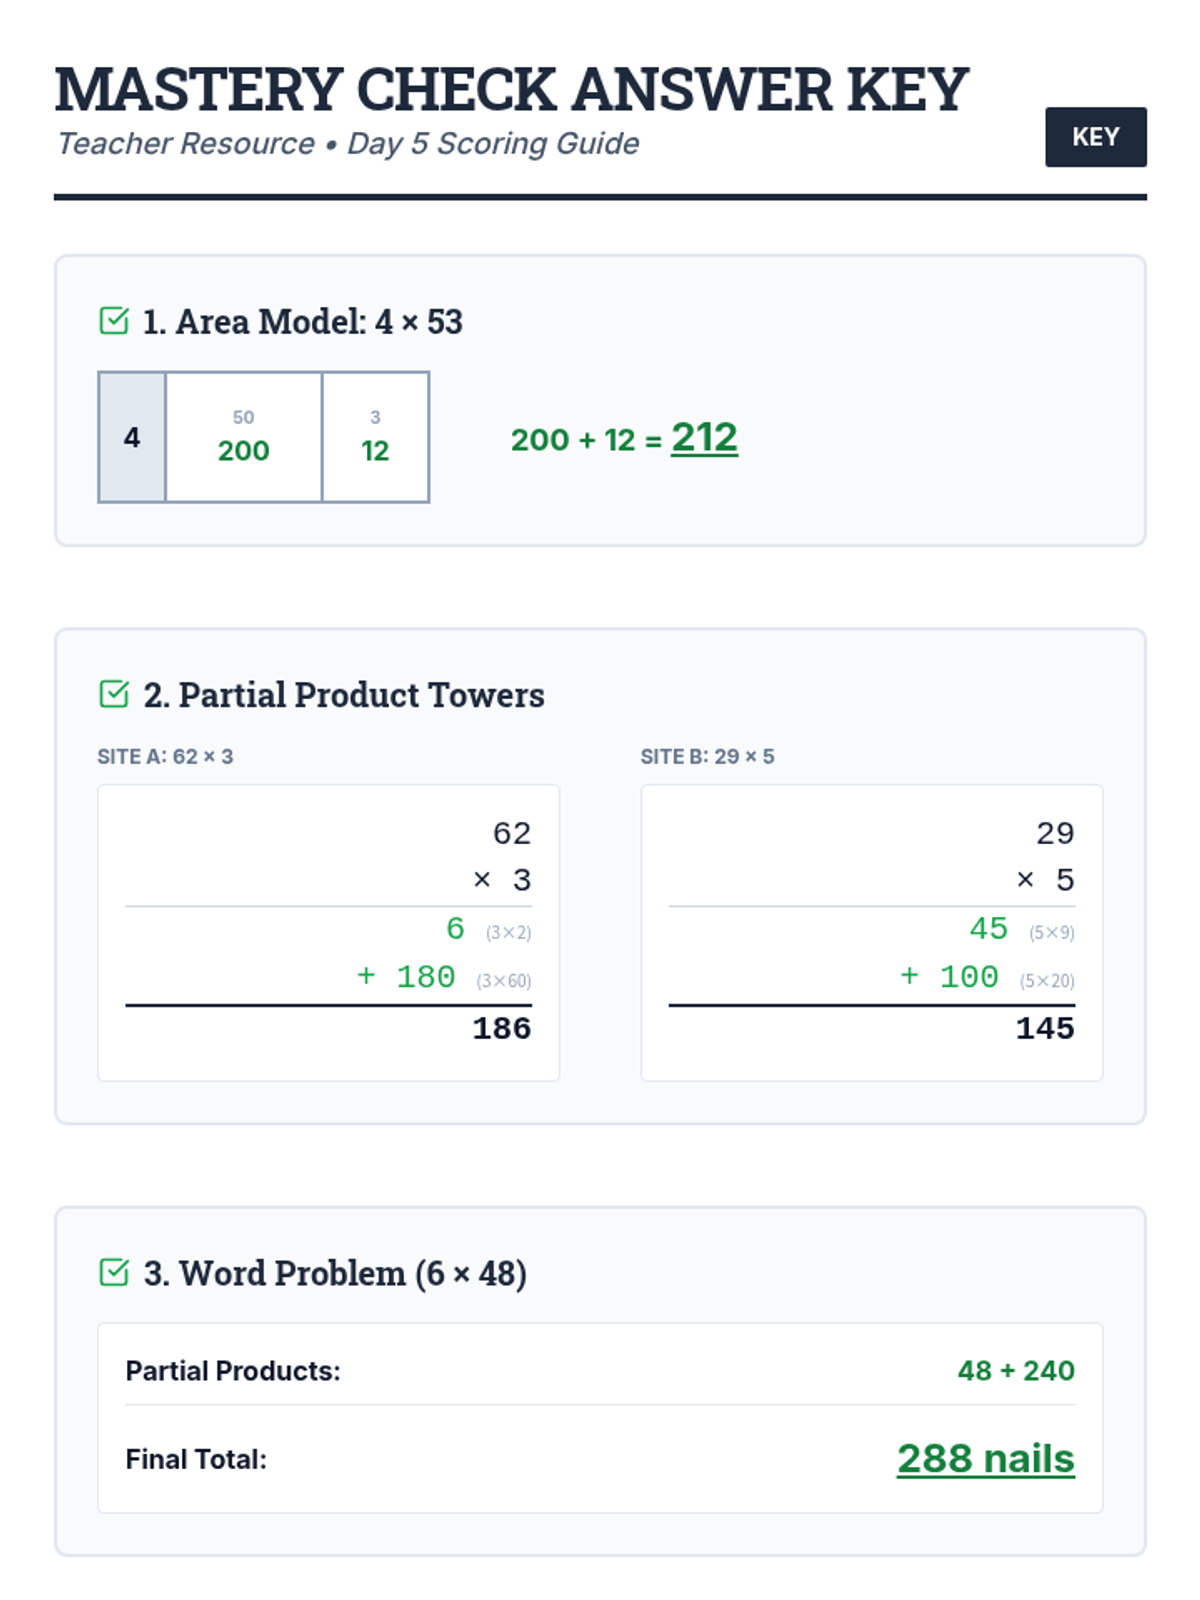Click the Final Total label

[196, 1460]
